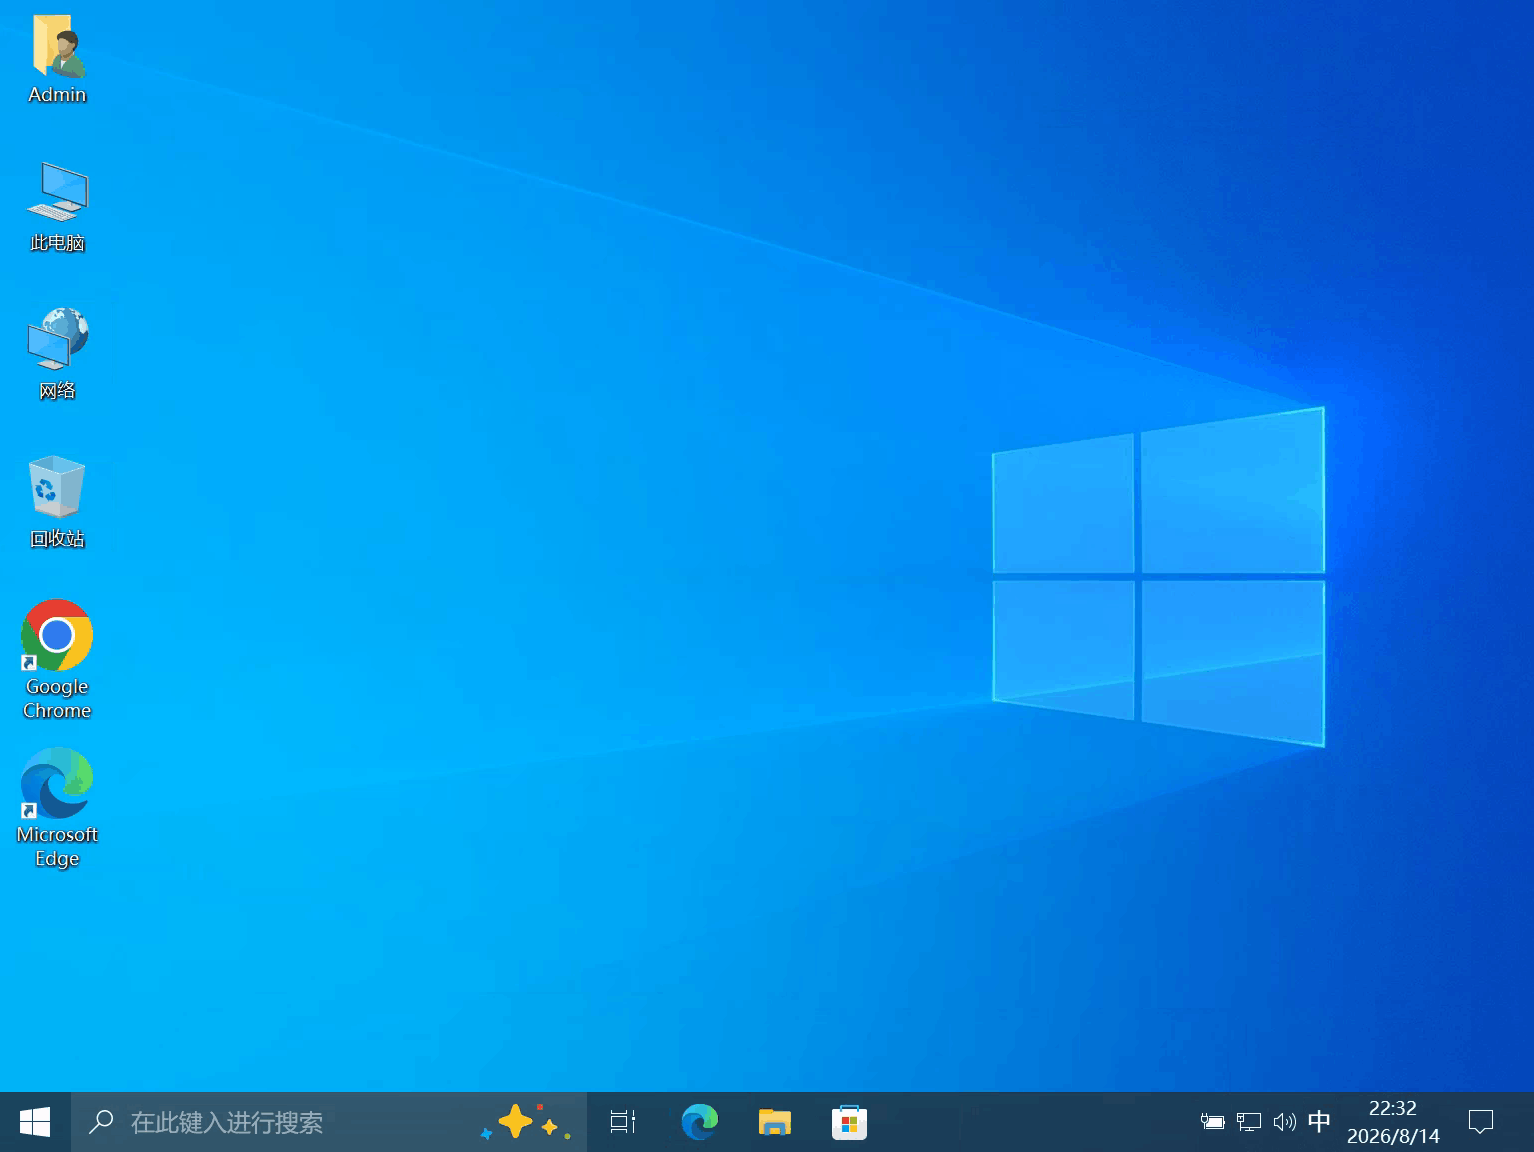
Task: Open File Explorer from the taskbar
Action: click(x=775, y=1122)
